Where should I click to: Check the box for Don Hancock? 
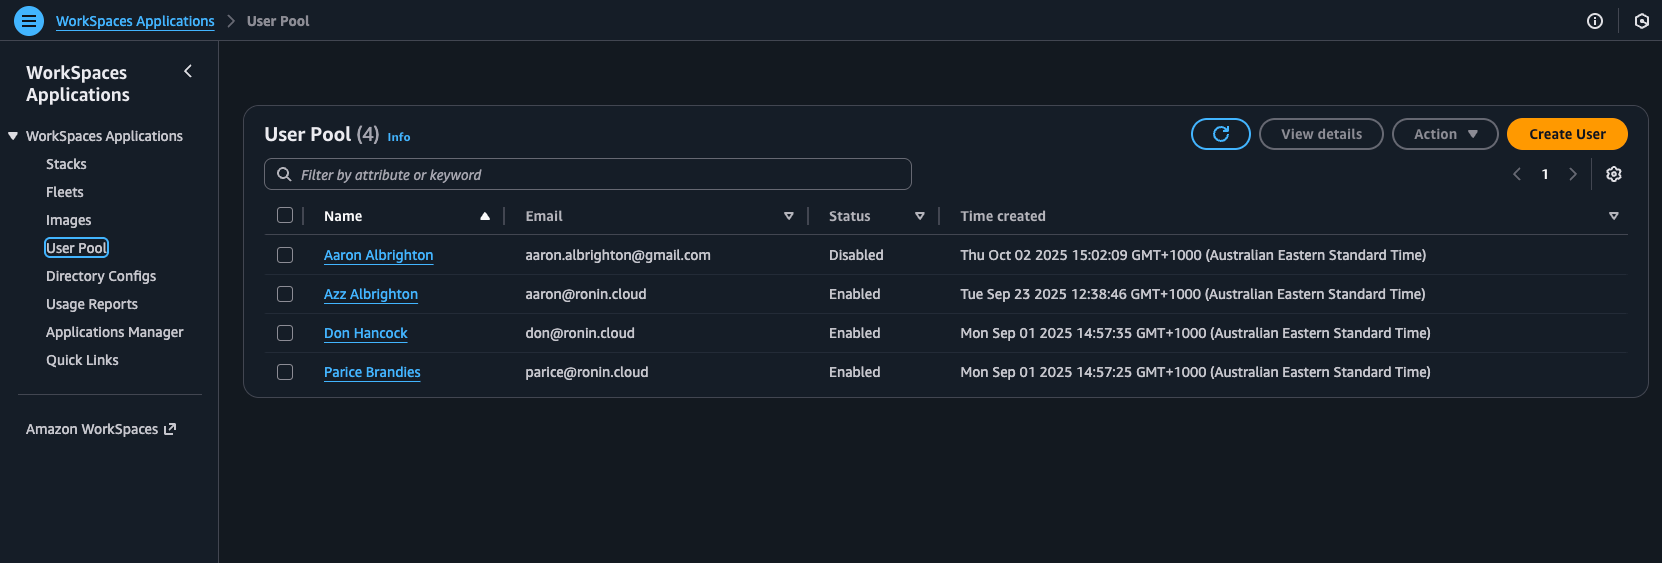click(x=285, y=333)
